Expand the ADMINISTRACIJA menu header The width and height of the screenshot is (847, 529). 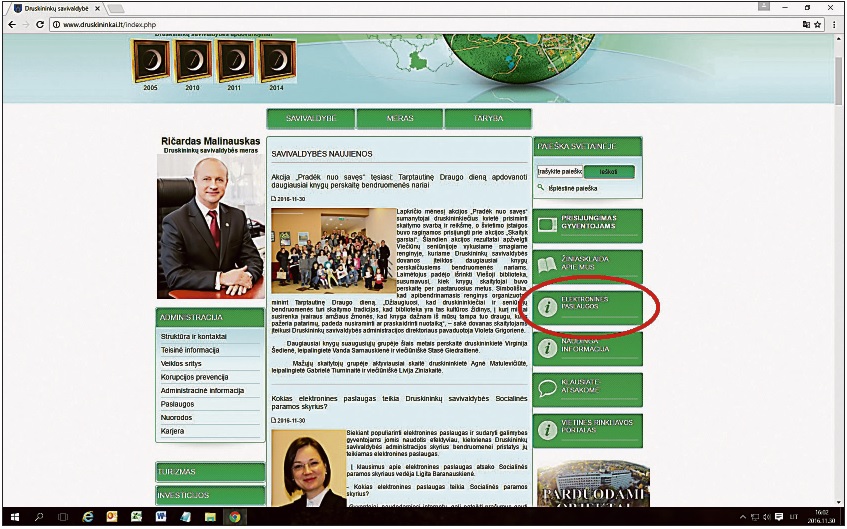210,317
